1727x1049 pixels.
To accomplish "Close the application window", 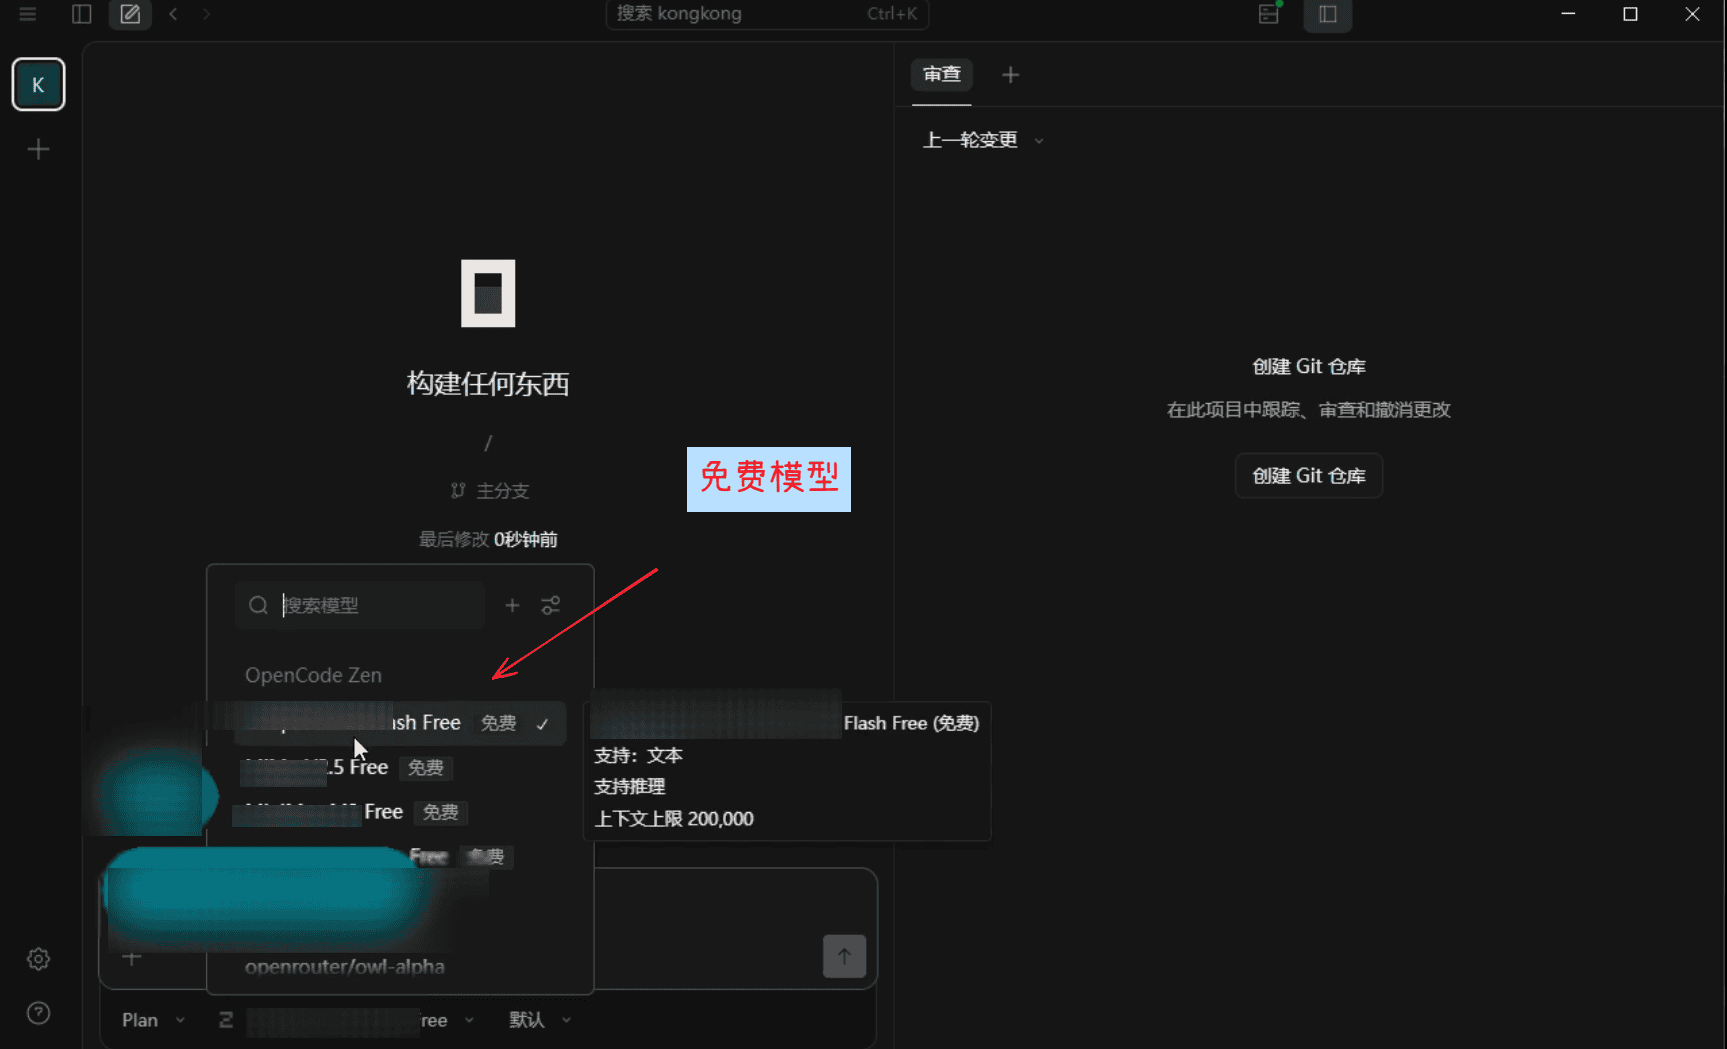I will point(1692,14).
